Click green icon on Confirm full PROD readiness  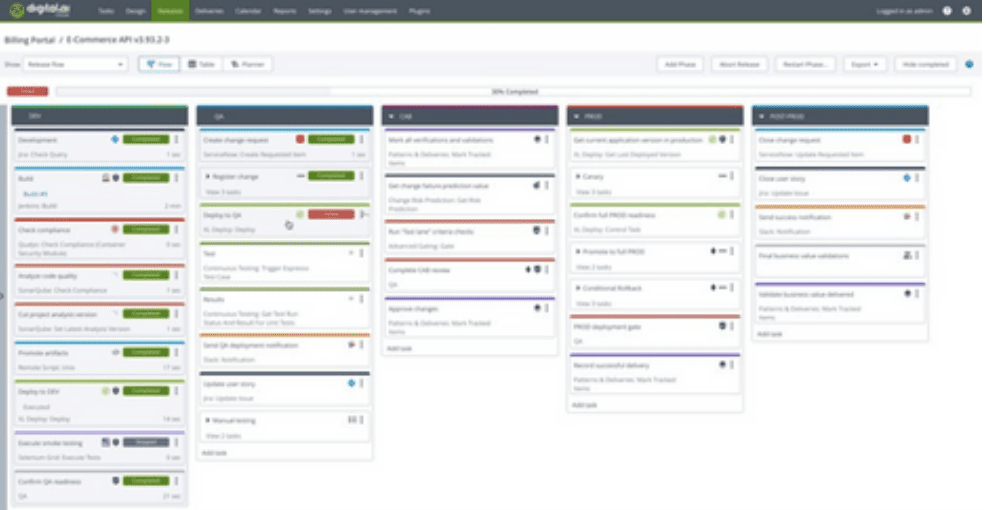pos(722,215)
